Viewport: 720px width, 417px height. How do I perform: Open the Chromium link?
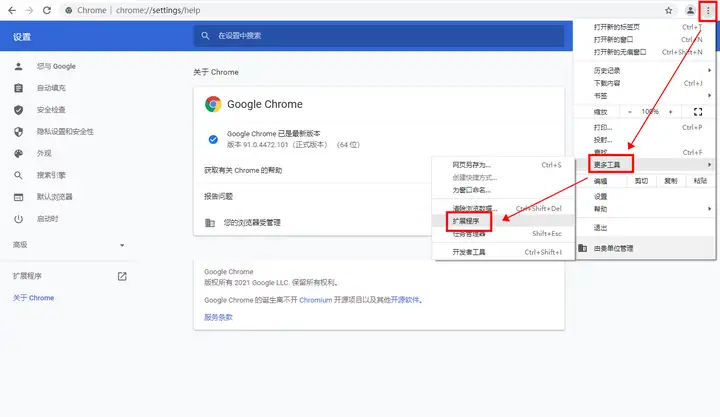[x=315, y=300]
